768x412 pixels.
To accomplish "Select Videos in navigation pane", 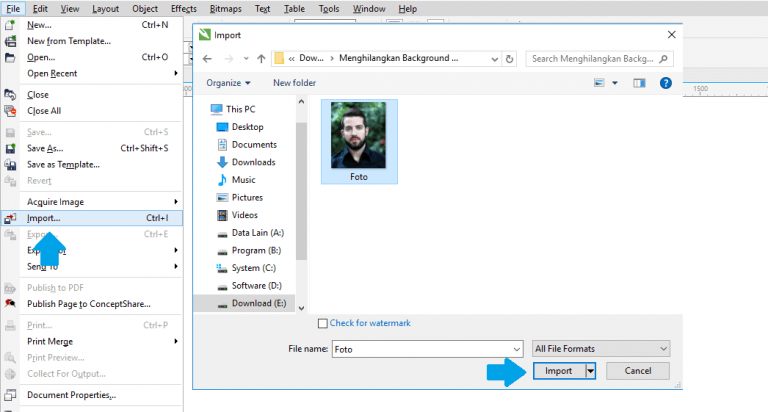I will [237, 215].
